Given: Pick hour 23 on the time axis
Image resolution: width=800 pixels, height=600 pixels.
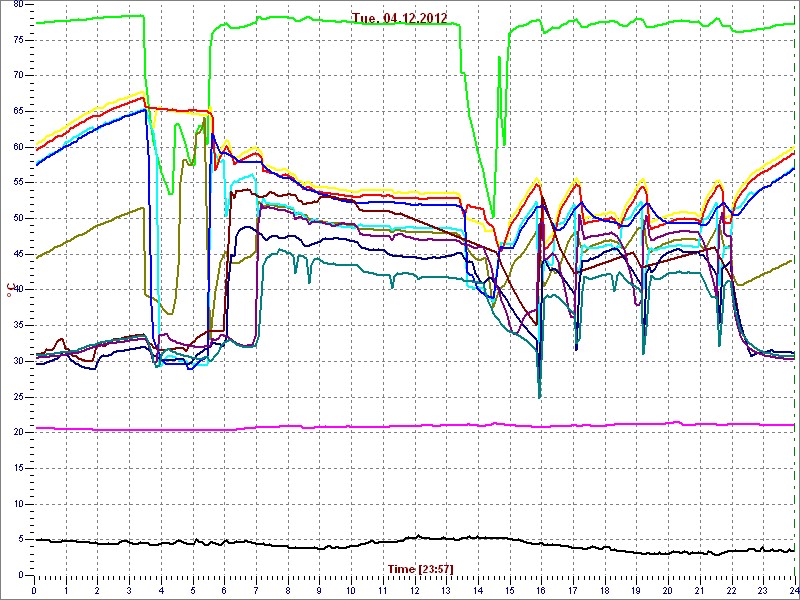Looking at the screenshot, I should [763, 591].
